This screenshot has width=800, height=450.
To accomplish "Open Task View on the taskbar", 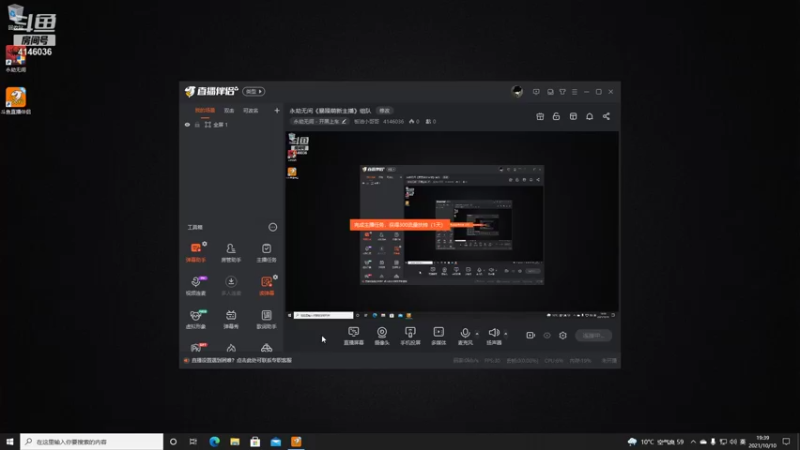I will tap(193, 442).
